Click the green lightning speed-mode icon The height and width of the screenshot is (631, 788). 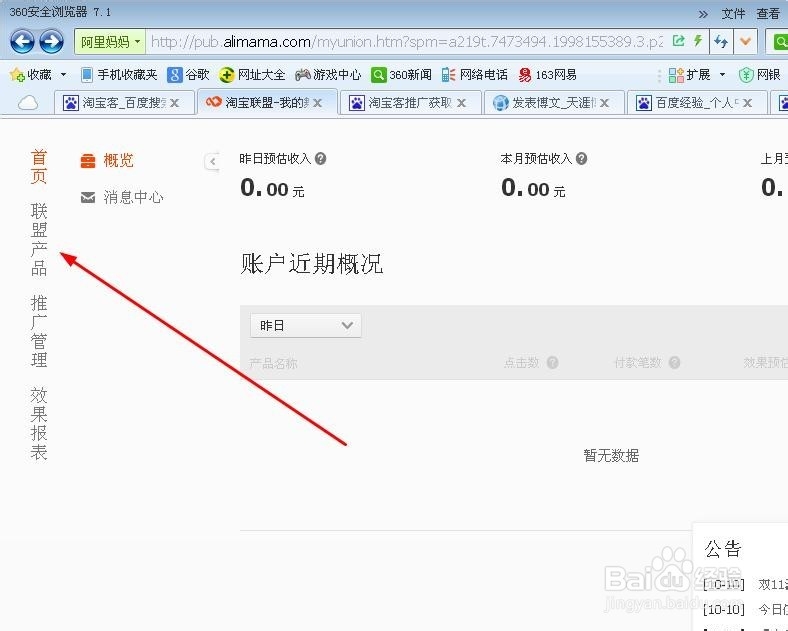tap(698, 40)
